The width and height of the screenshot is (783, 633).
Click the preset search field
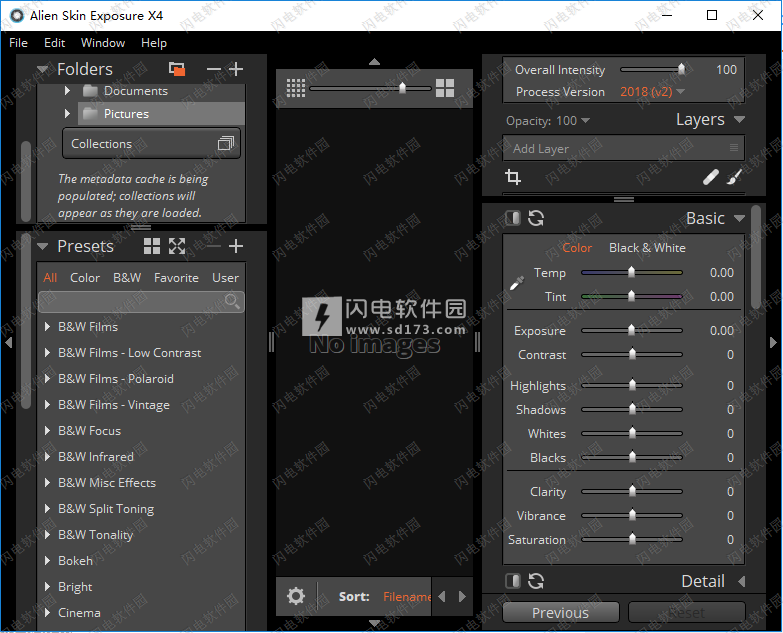point(141,302)
